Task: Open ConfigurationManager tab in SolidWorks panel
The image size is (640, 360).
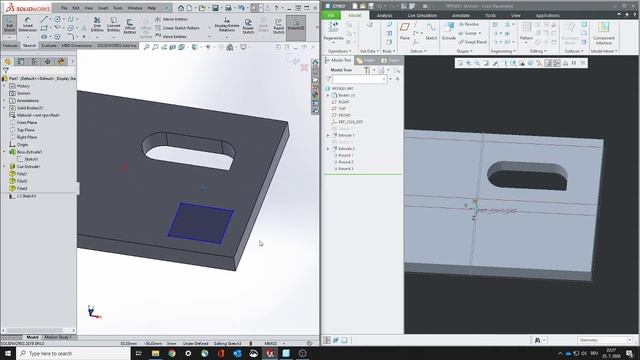Action: (x=34, y=62)
